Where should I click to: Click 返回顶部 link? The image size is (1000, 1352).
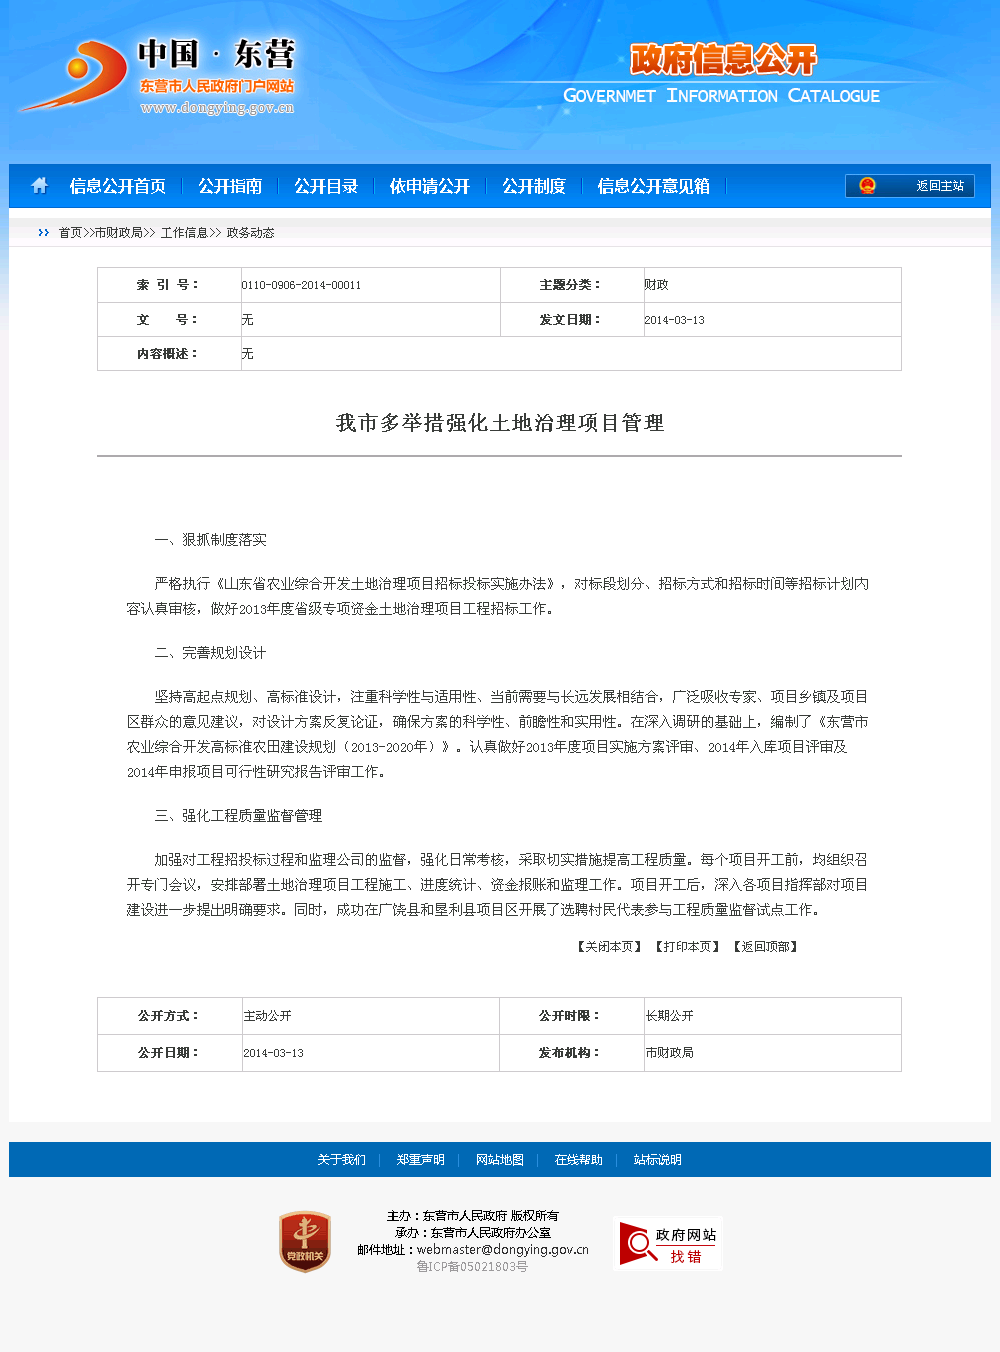(766, 947)
